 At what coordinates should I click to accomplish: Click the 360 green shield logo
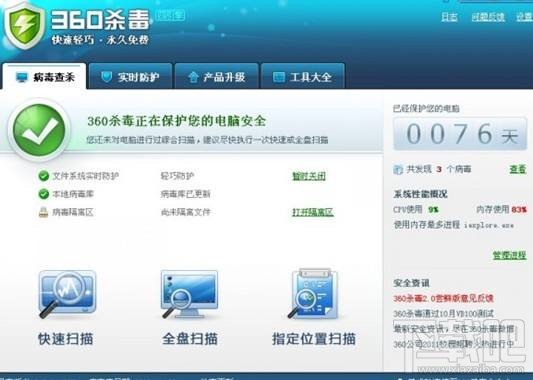(x=24, y=25)
